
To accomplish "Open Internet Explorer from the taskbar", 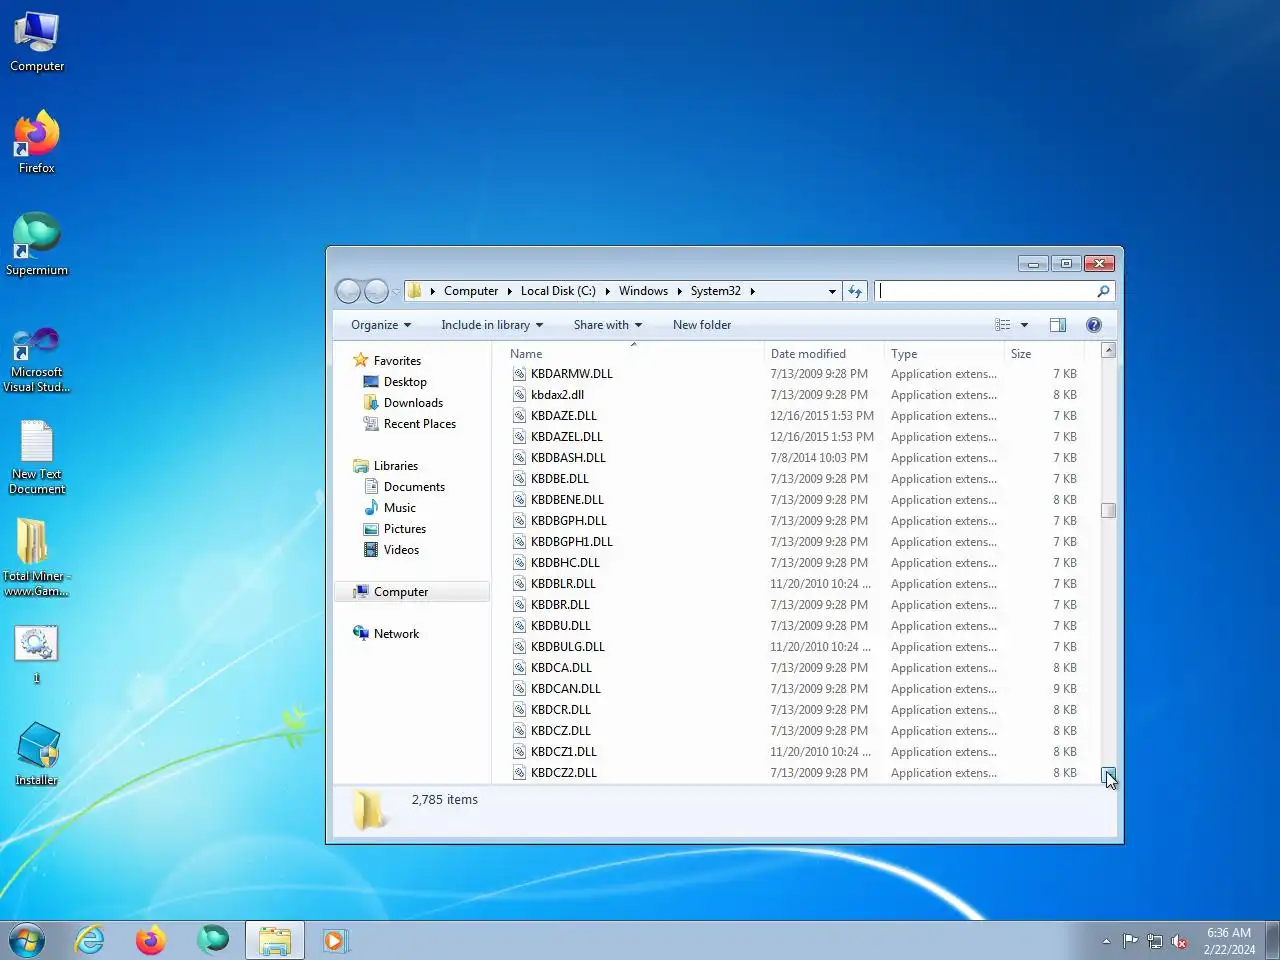I will pyautogui.click(x=89, y=940).
